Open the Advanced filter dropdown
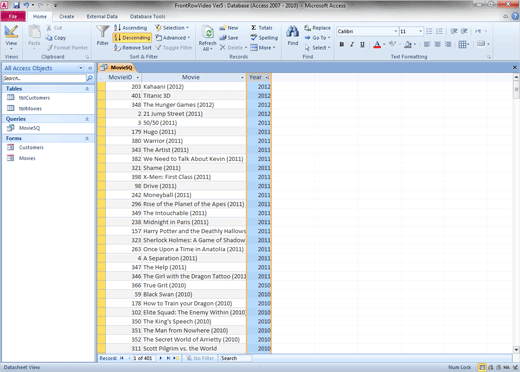The height and width of the screenshot is (372, 520). coord(173,38)
